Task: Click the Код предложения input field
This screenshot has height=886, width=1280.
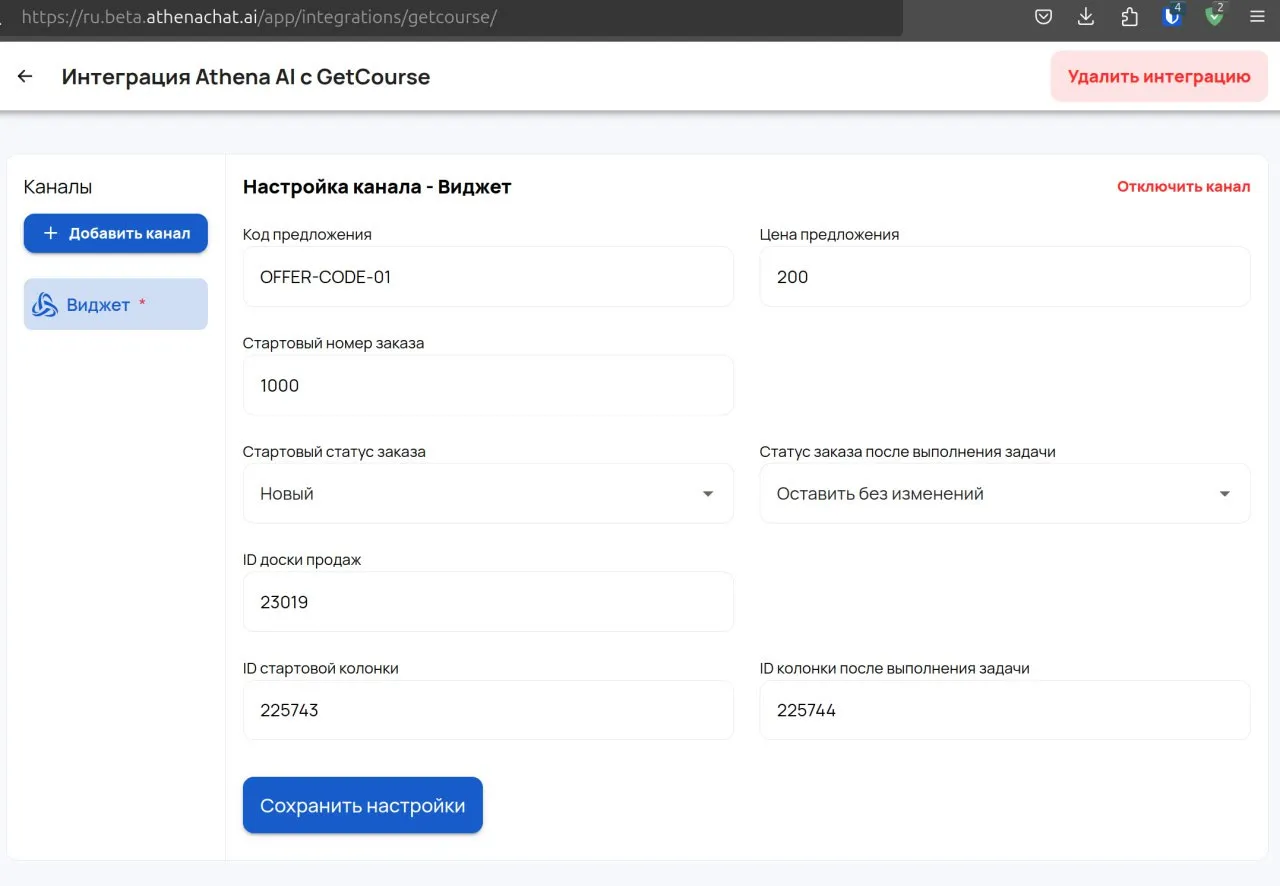Action: (x=488, y=277)
